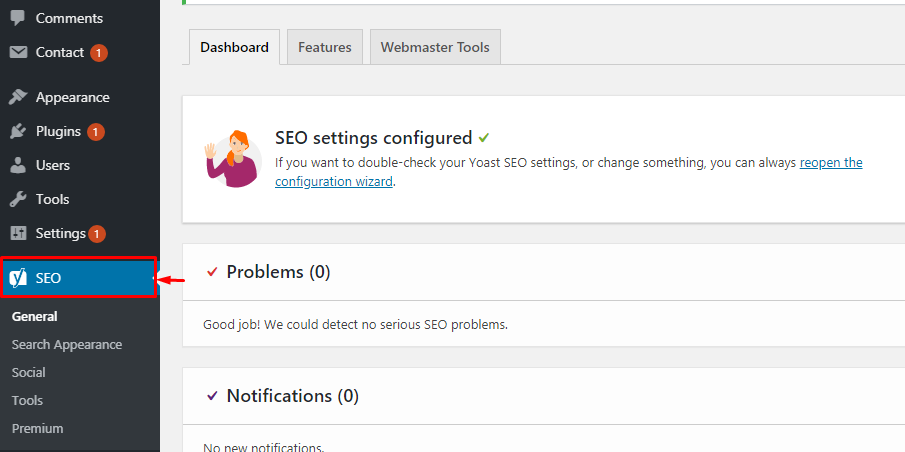Click the Contact envelope icon
Screen dimensions: 905x452
pyautogui.click(x=18, y=52)
